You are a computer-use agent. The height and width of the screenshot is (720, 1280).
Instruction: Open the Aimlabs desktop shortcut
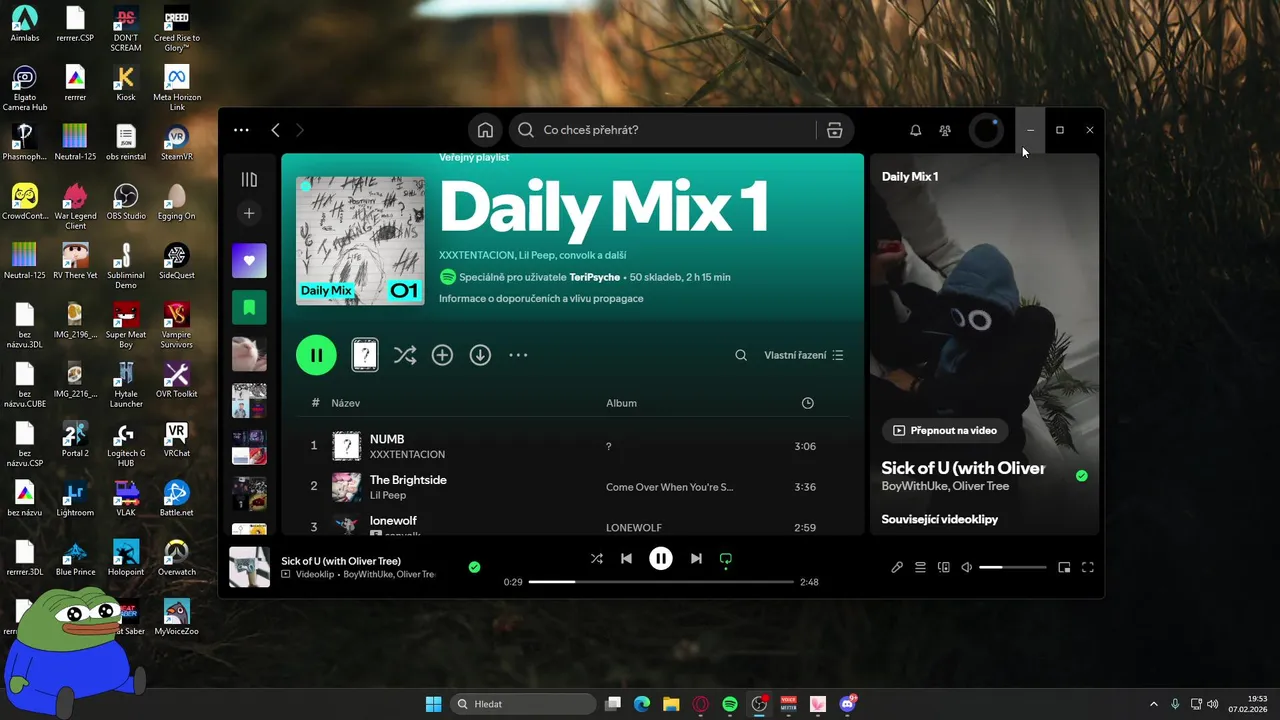[x=24, y=23]
